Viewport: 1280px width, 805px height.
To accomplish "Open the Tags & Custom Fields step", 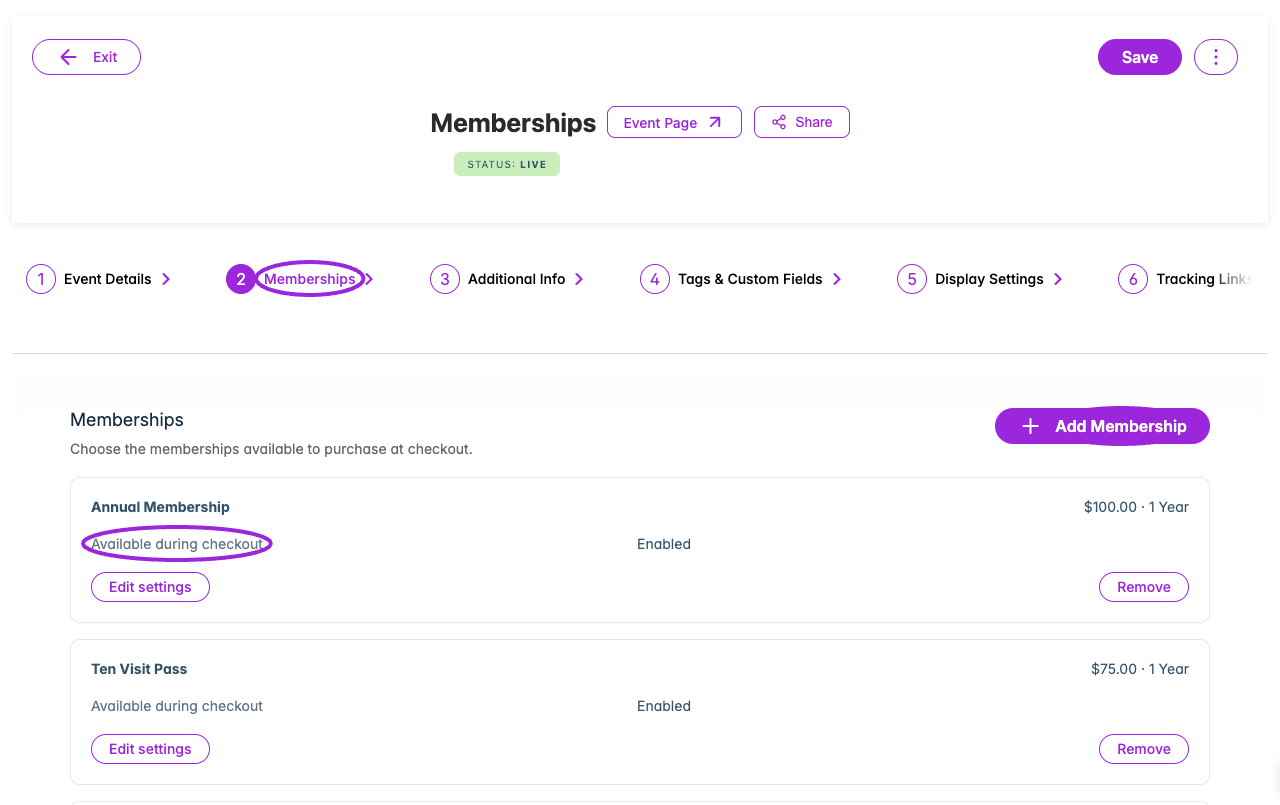I will pyautogui.click(x=750, y=279).
